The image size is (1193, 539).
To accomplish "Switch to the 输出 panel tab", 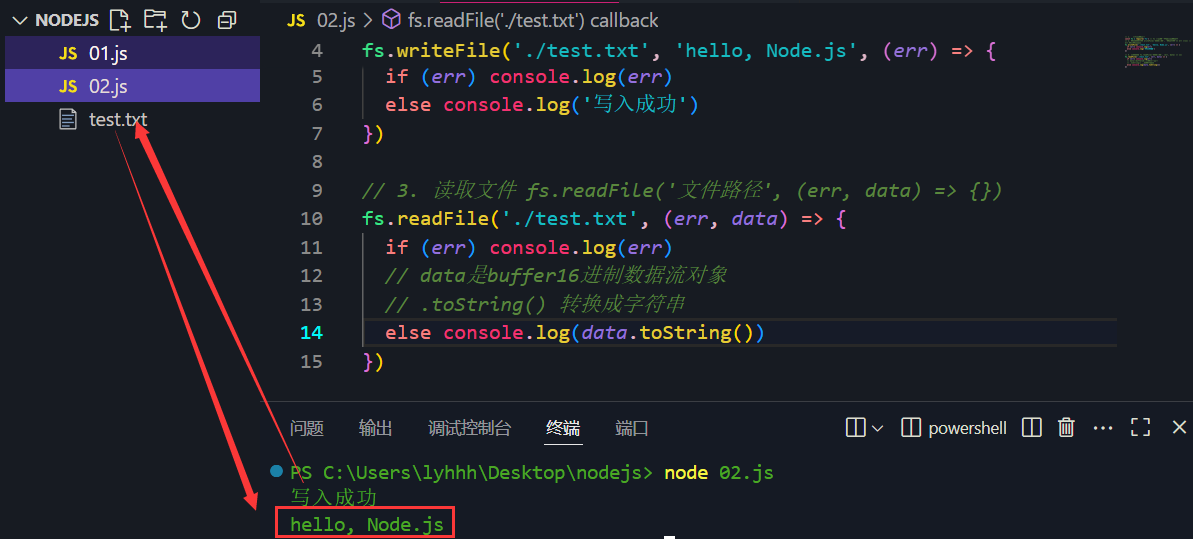I will coord(375,428).
